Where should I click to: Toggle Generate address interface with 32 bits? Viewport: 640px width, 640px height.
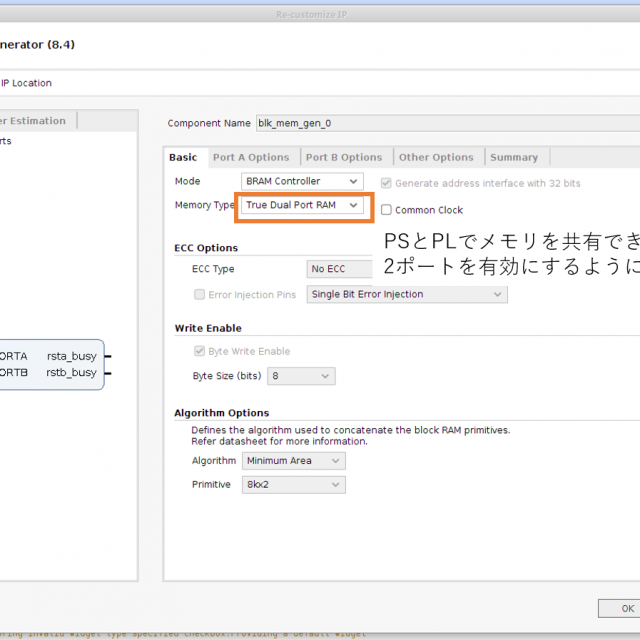386,184
